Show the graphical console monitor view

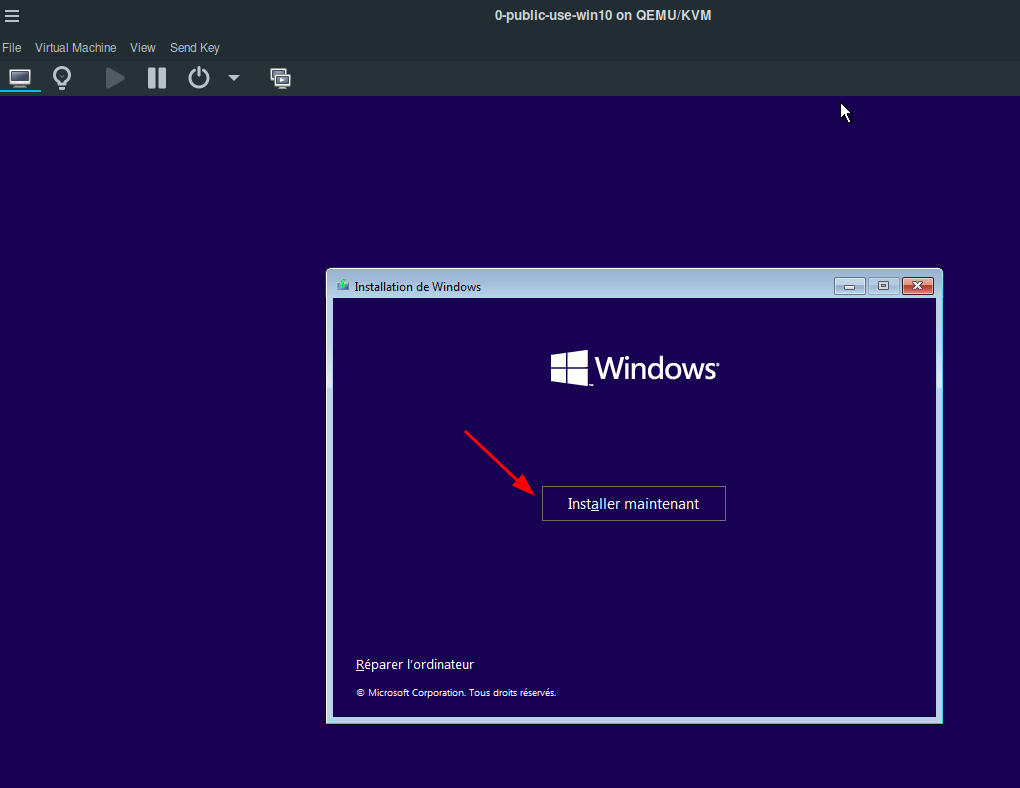[20, 78]
